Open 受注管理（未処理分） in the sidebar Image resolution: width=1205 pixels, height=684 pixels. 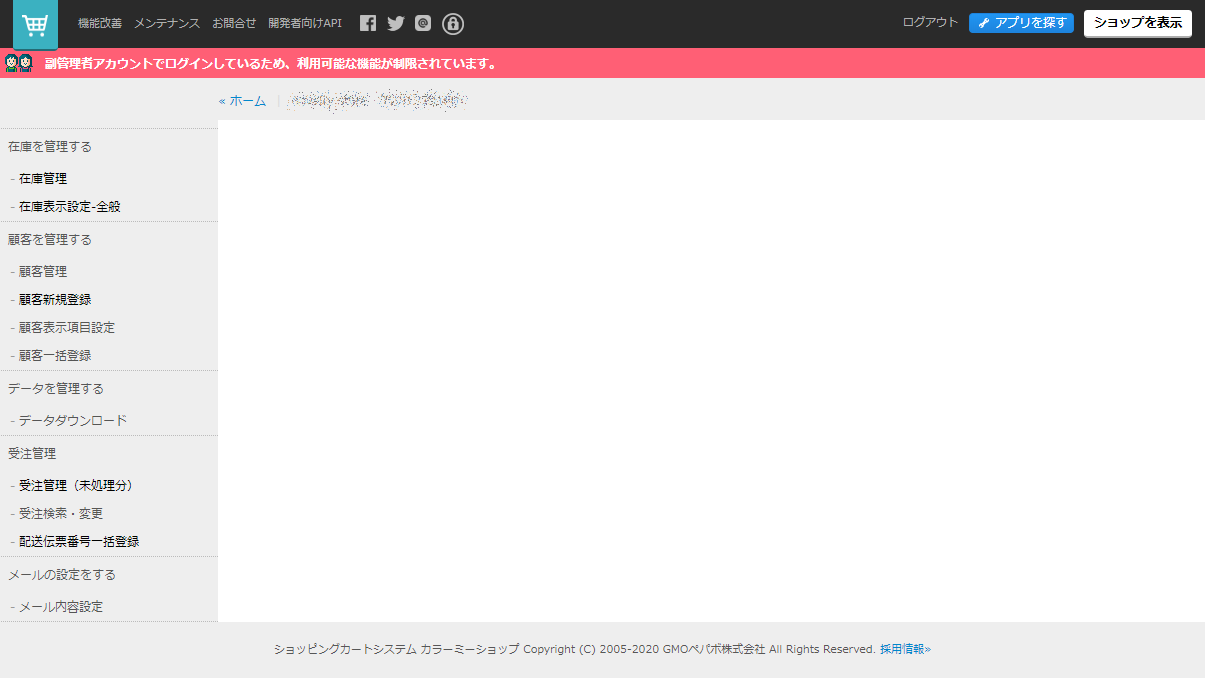(76, 485)
